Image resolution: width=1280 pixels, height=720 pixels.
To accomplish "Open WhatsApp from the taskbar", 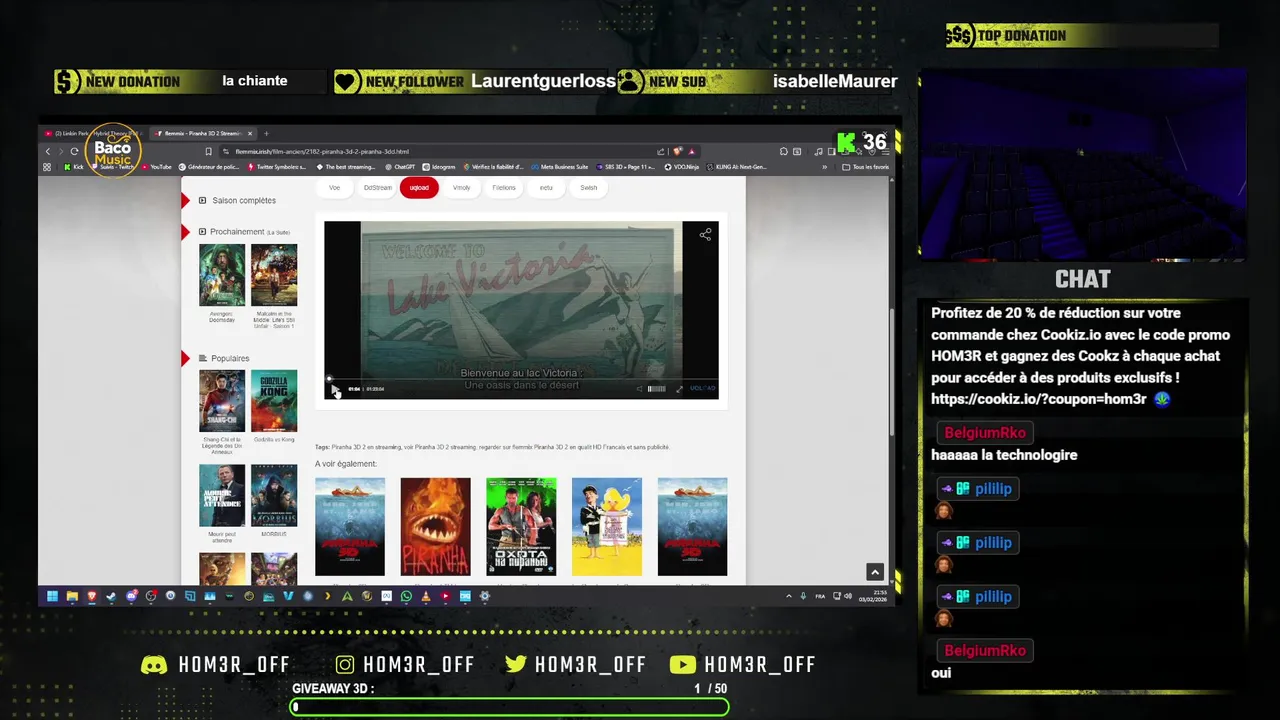I will pyautogui.click(x=406, y=596).
